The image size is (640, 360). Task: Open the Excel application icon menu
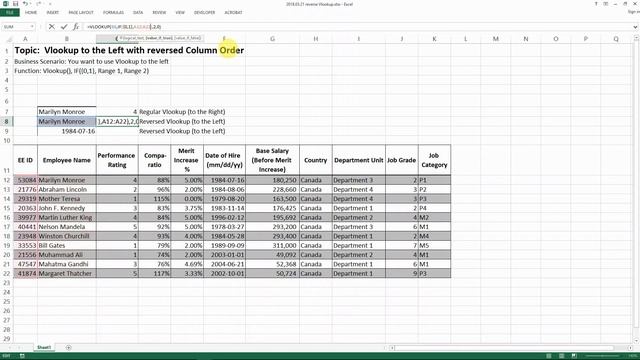(6, 4)
